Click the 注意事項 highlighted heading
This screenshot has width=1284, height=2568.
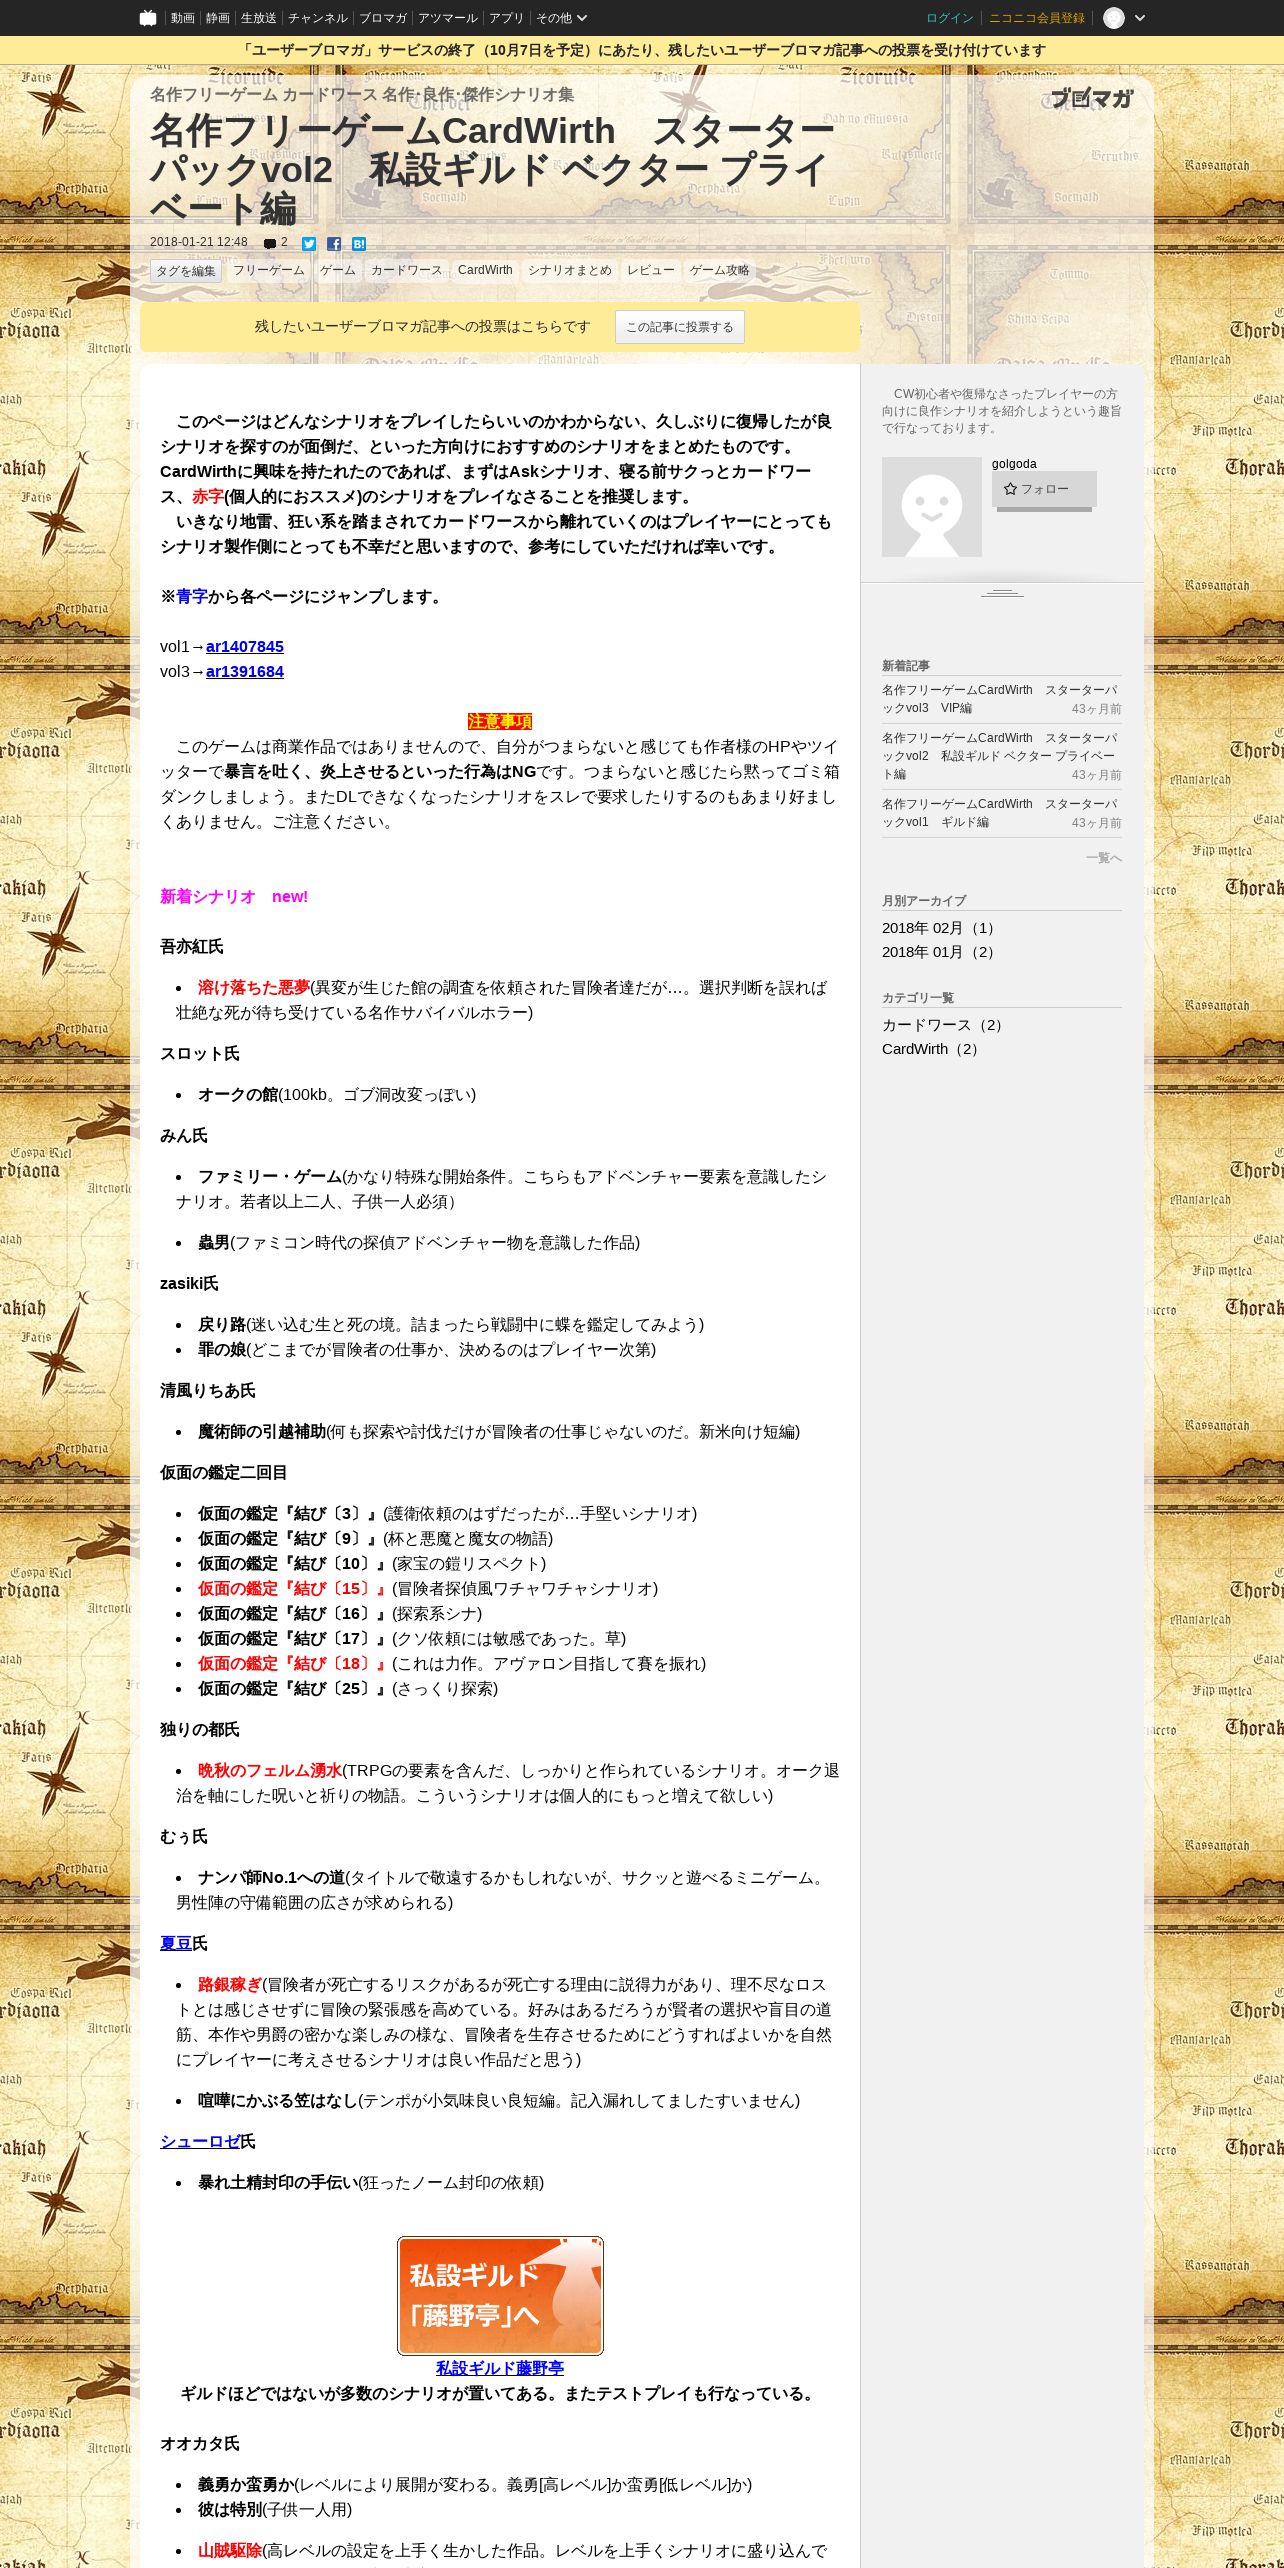click(x=500, y=721)
